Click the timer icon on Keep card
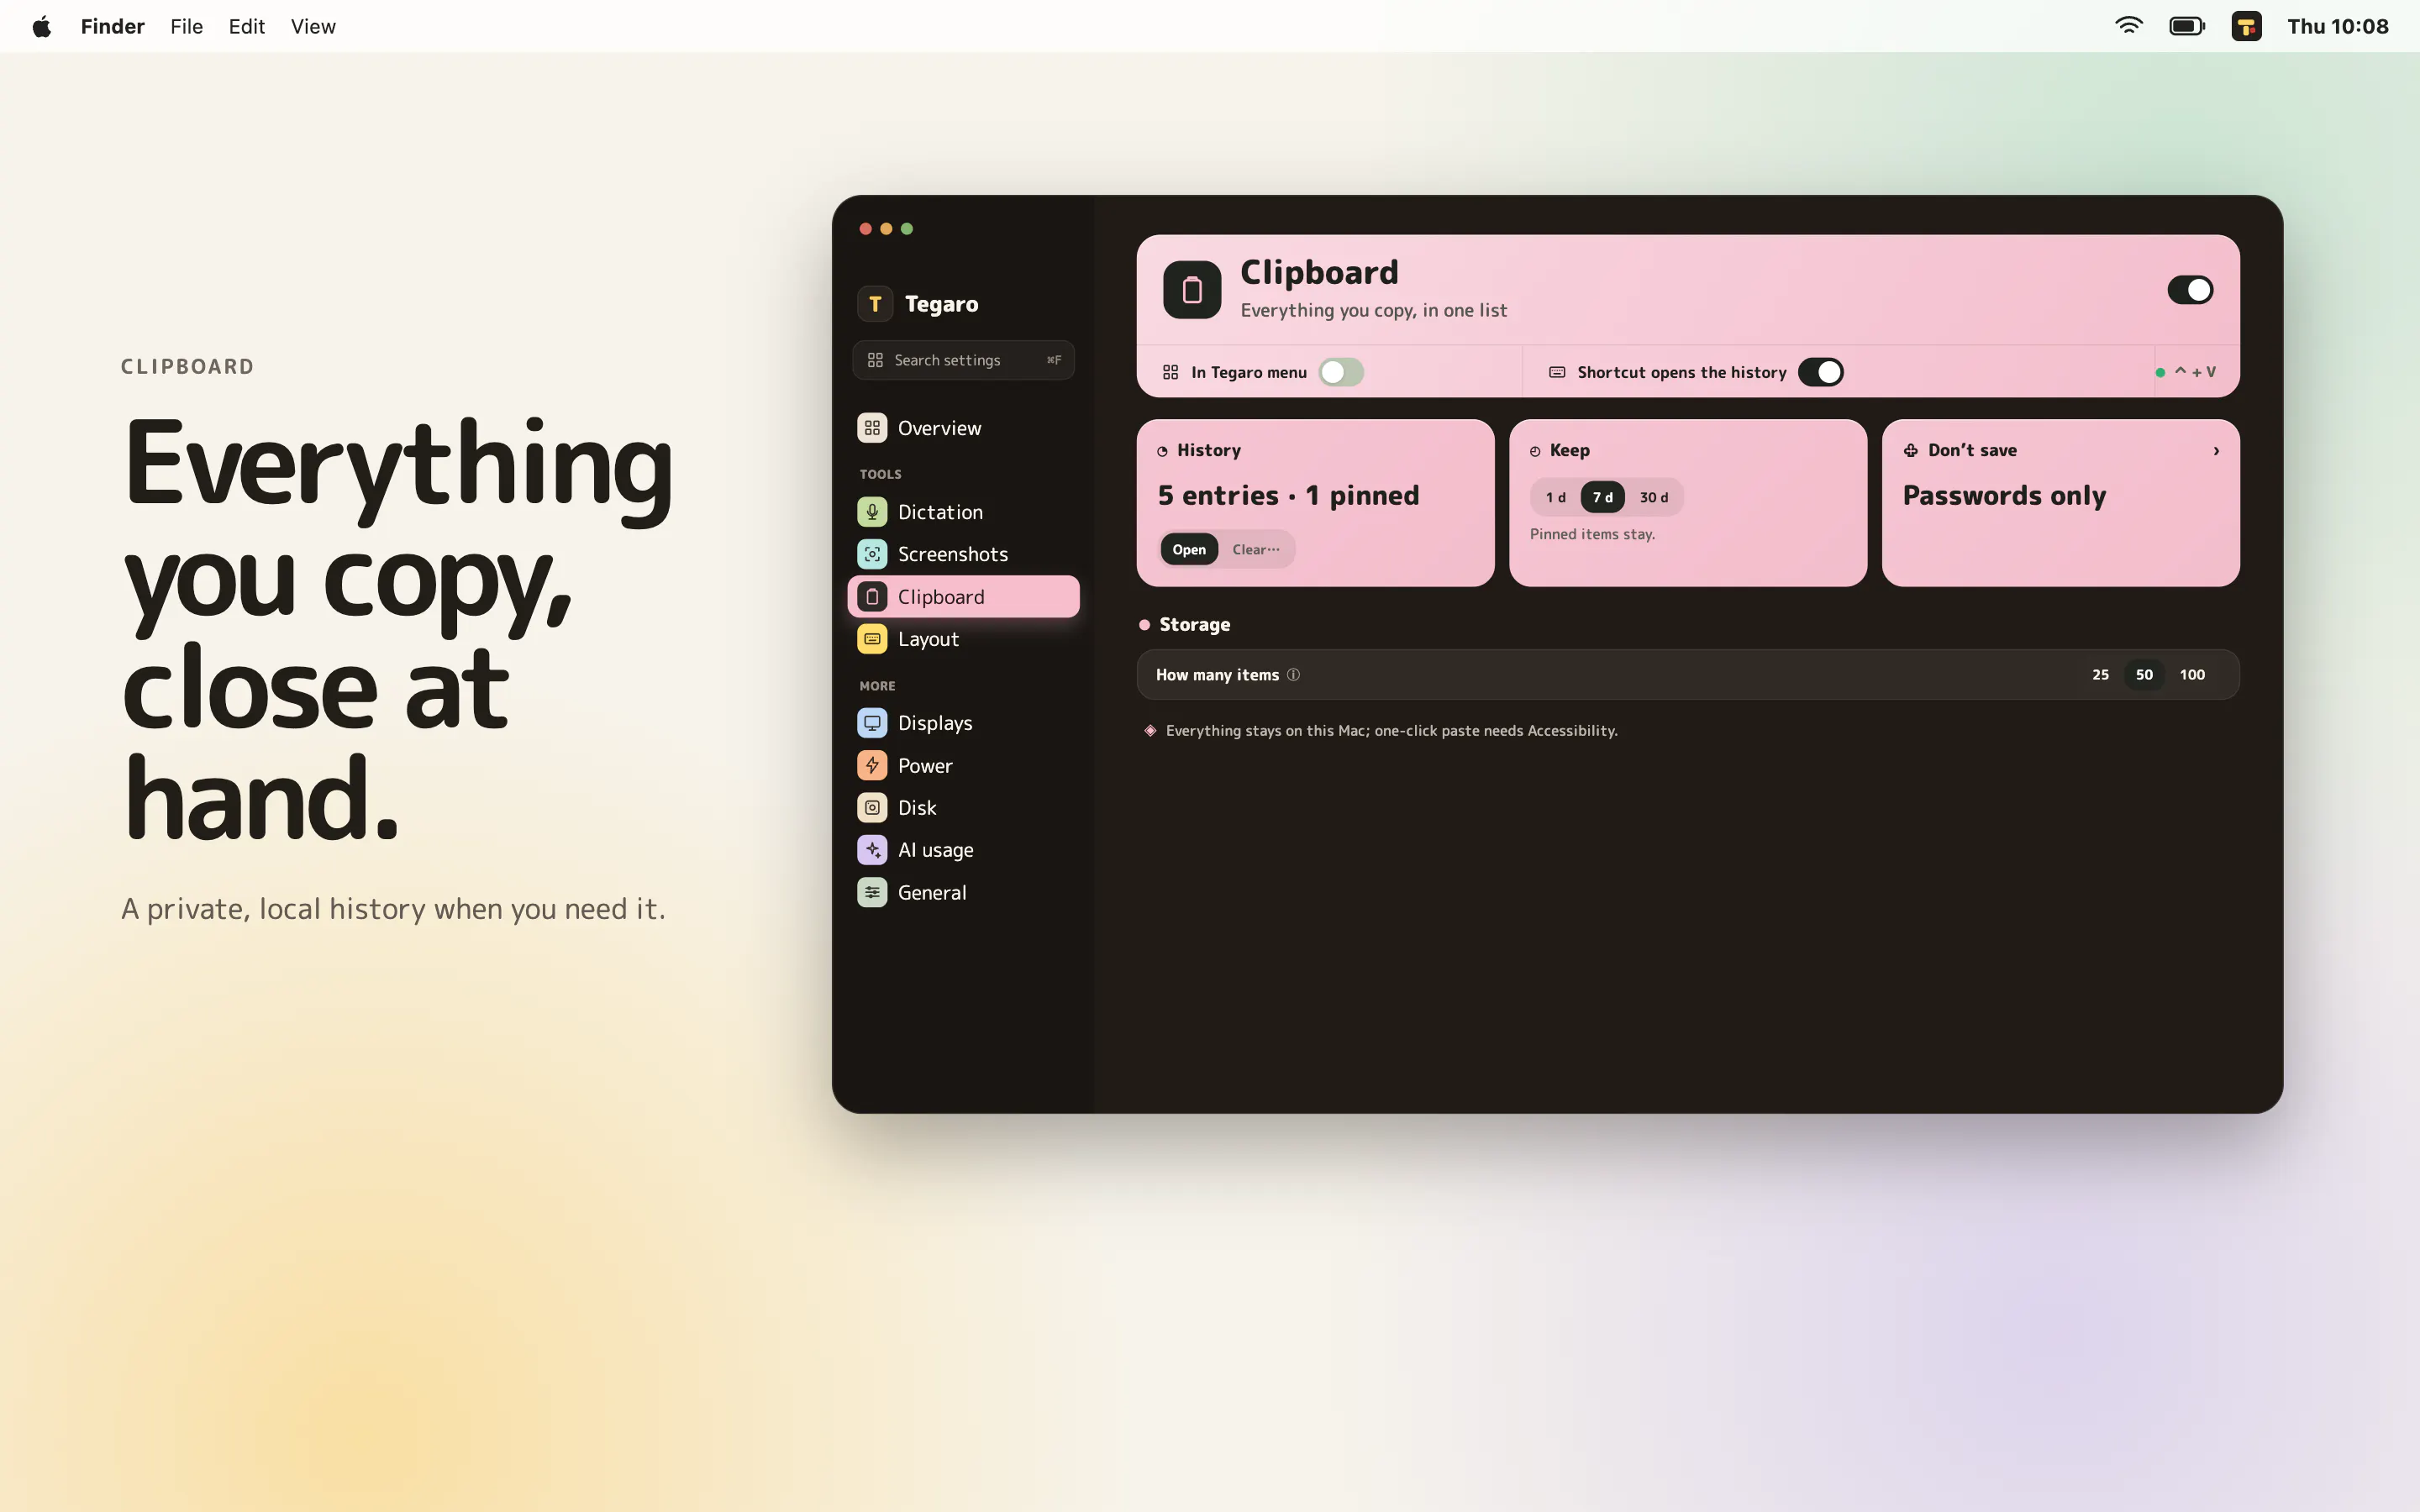This screenshot has width=2420, height=1512. (1535, 452)
